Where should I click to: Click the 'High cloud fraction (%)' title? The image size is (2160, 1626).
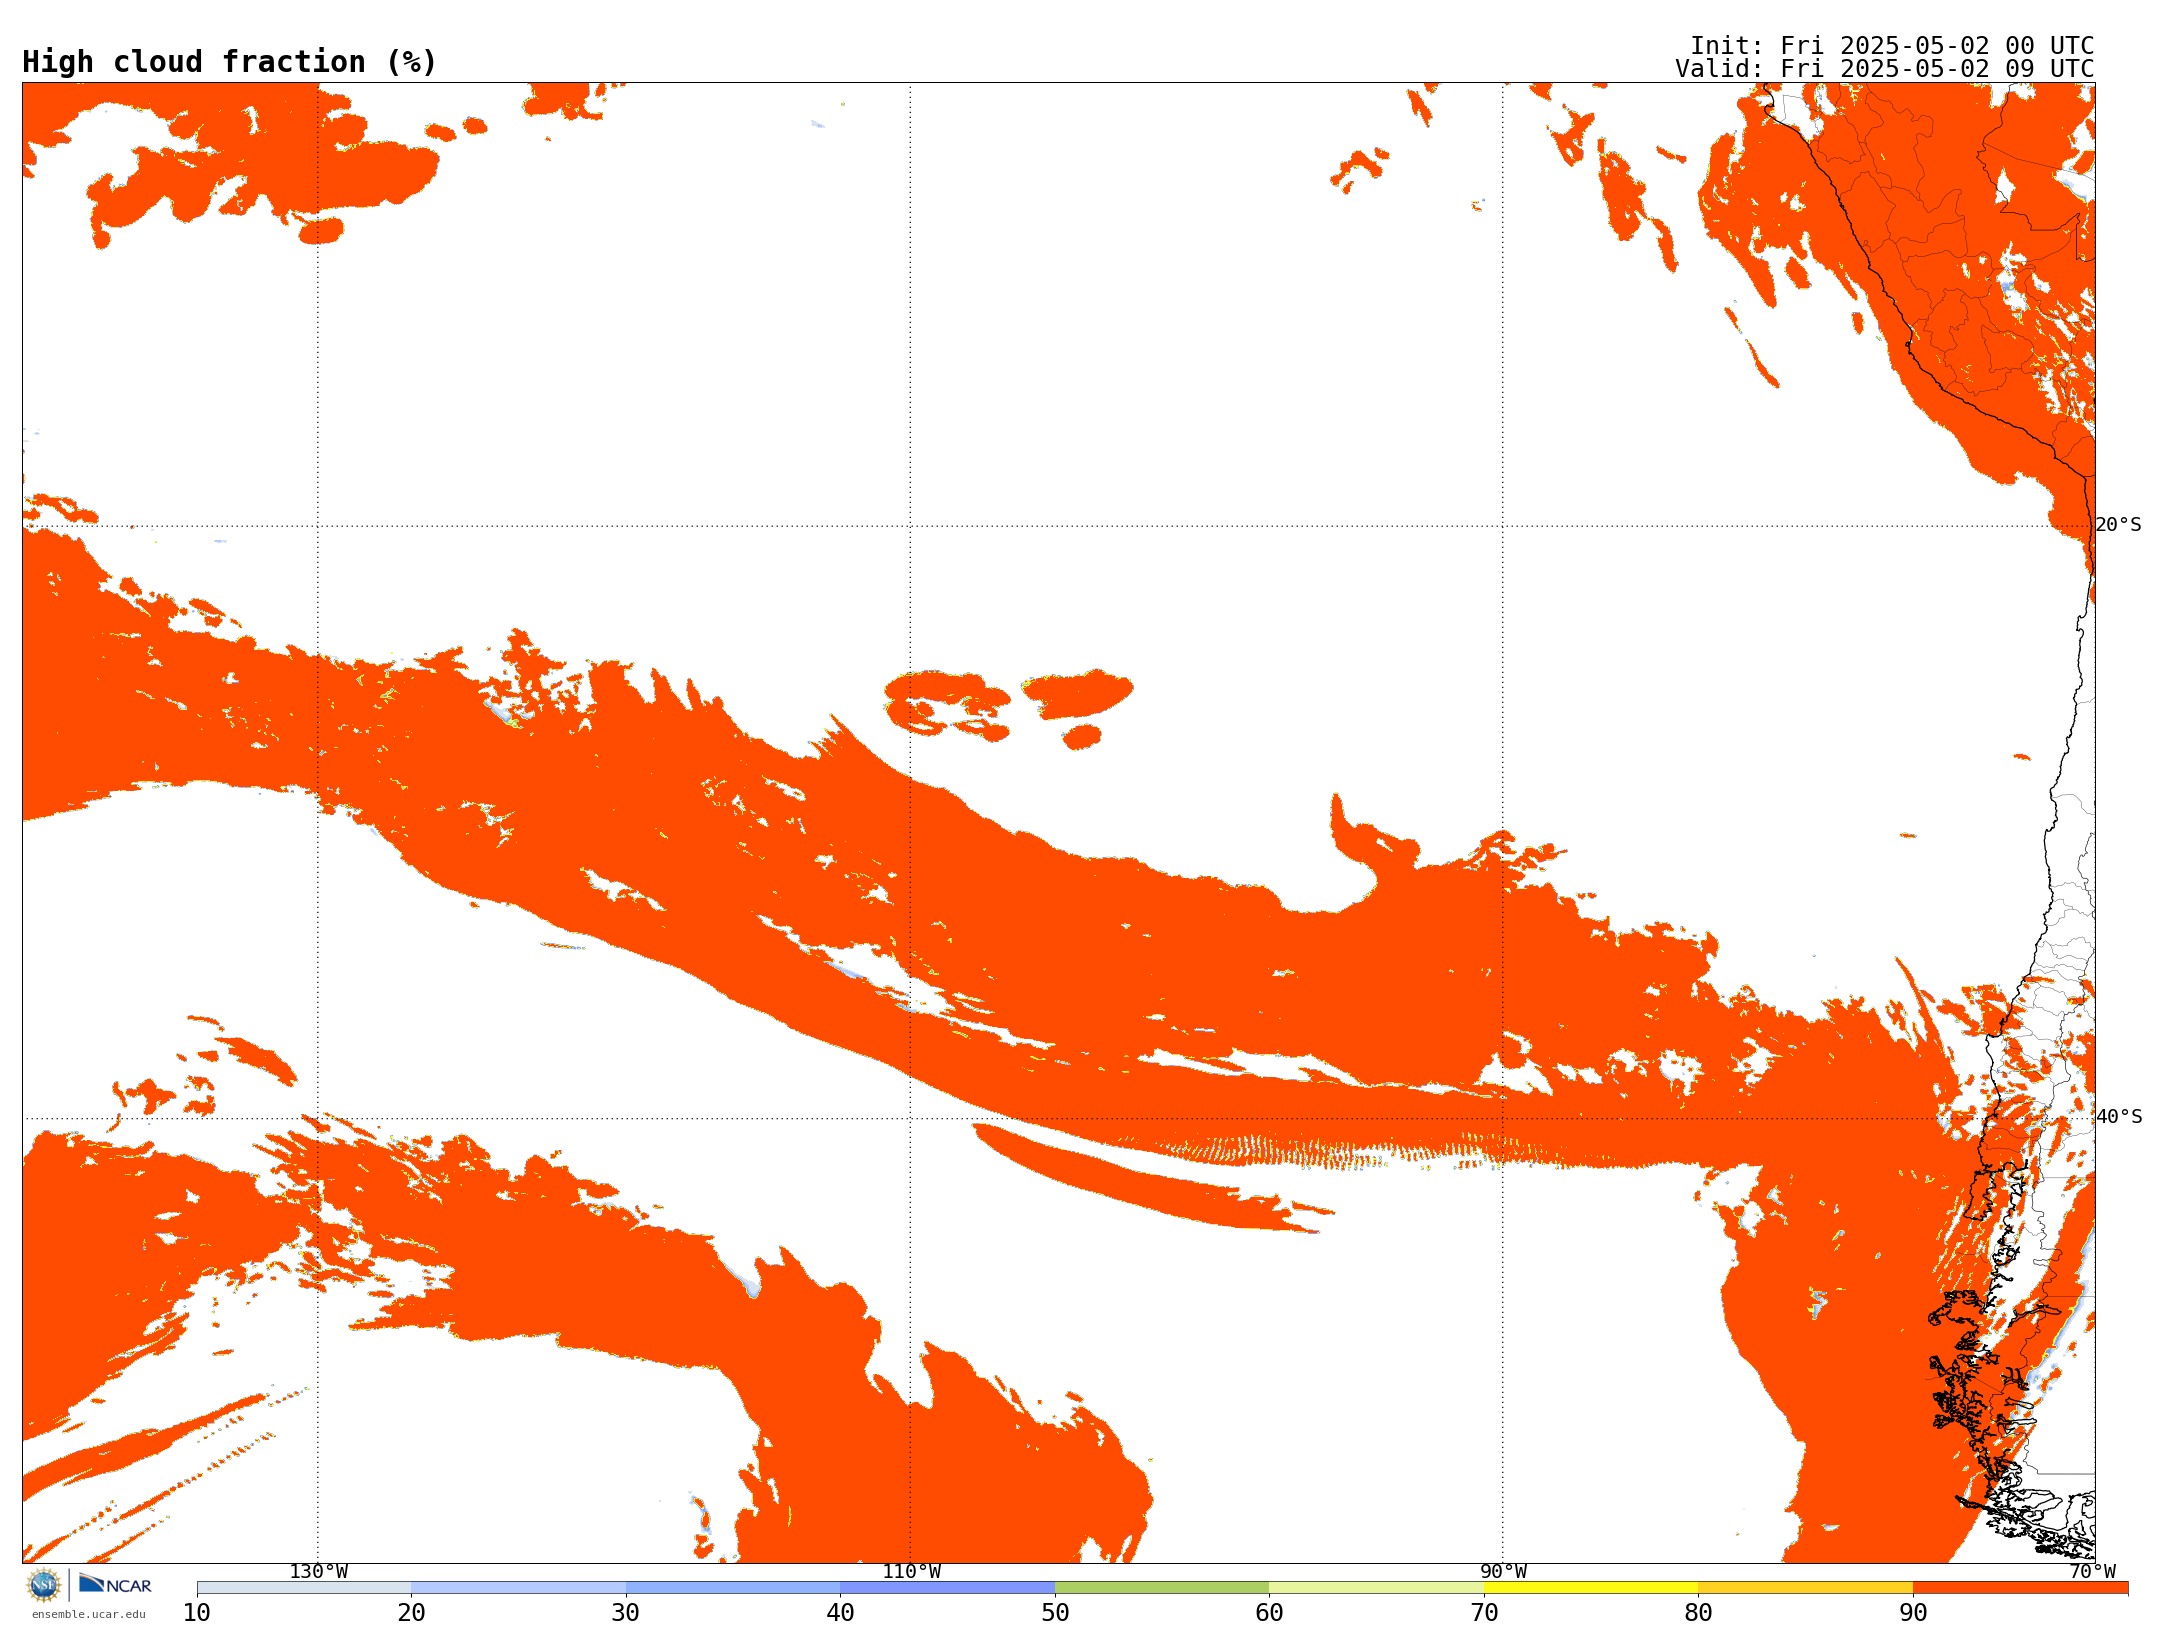click(229, 62)
